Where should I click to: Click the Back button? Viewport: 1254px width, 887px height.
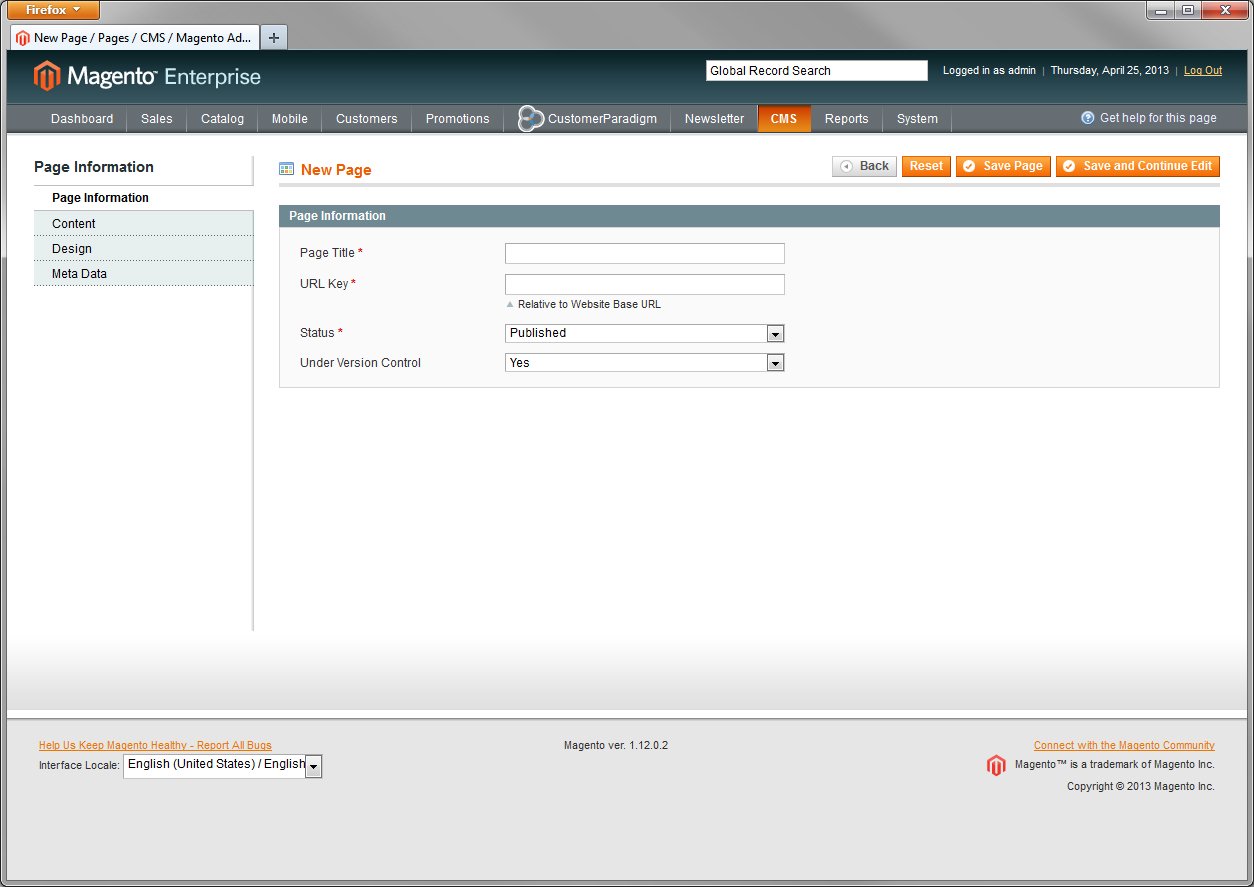(x=864, y=166)
